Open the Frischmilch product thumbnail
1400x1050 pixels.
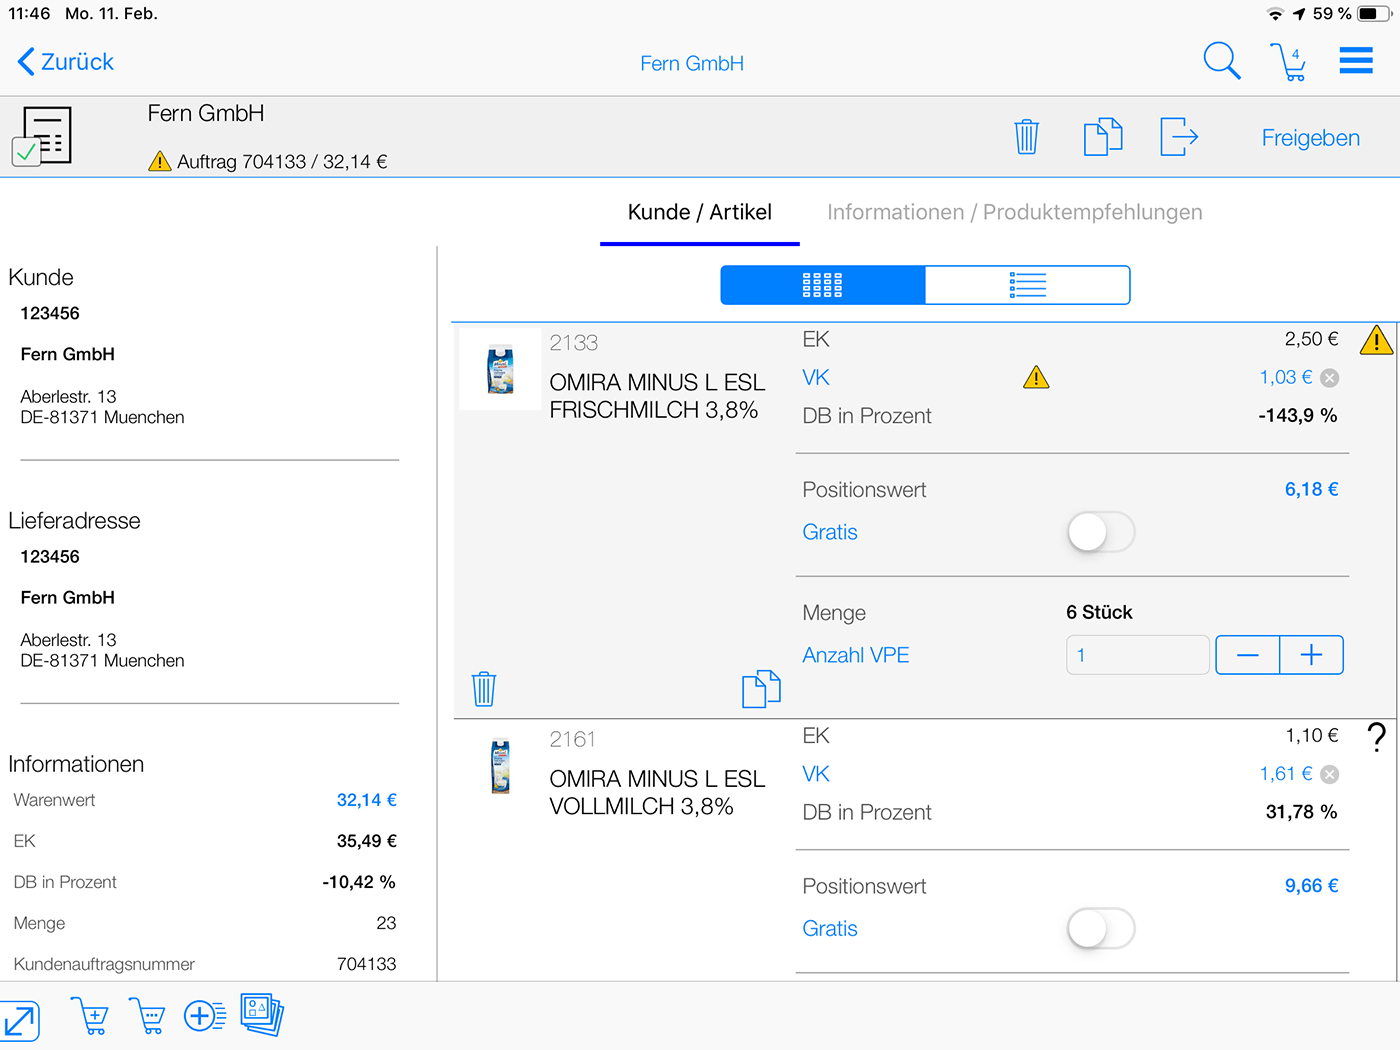pyautogui.click(x=500, y=370)
